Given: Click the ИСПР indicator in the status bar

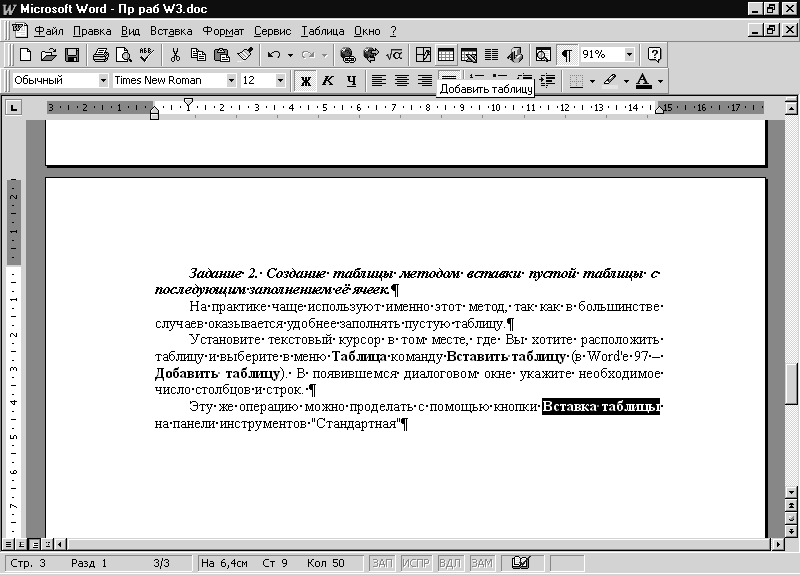Looking at the screenshot, I should click(x=416, y=564).
